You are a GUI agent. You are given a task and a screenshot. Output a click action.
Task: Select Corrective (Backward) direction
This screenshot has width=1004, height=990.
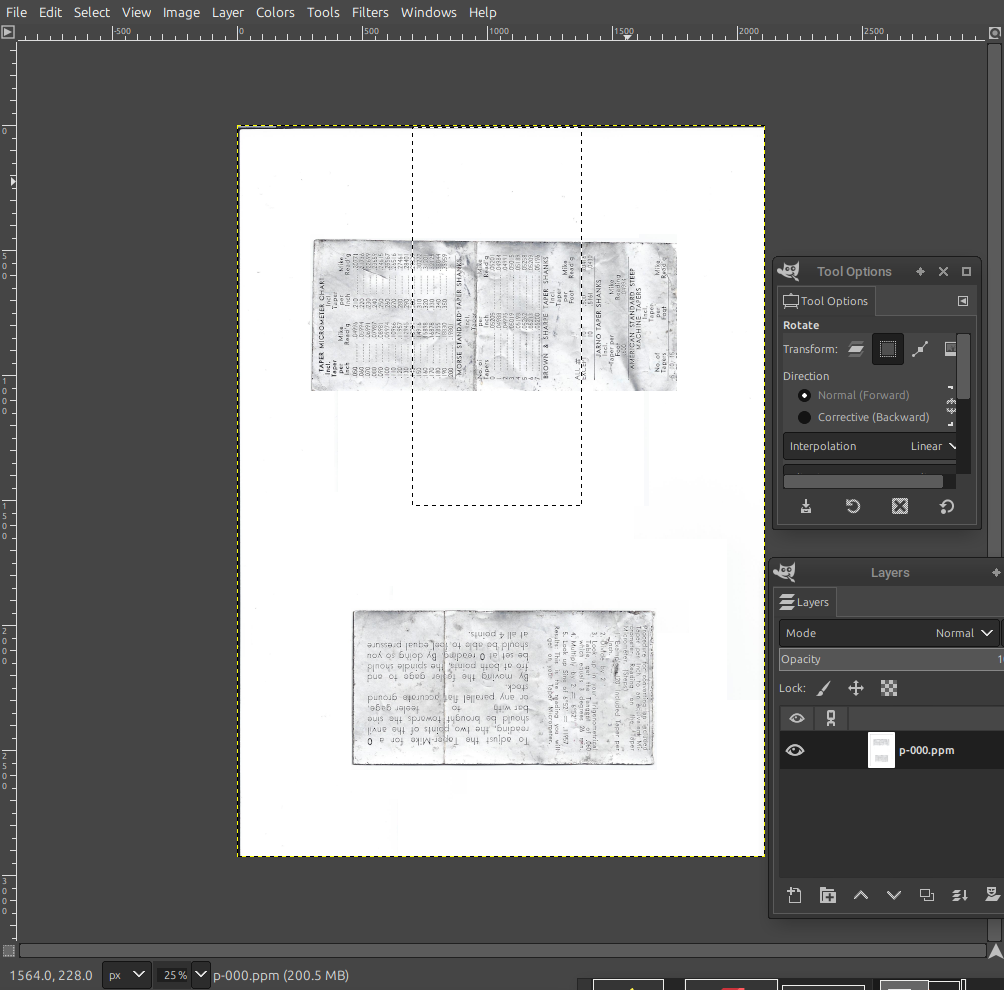click(805, 417)
